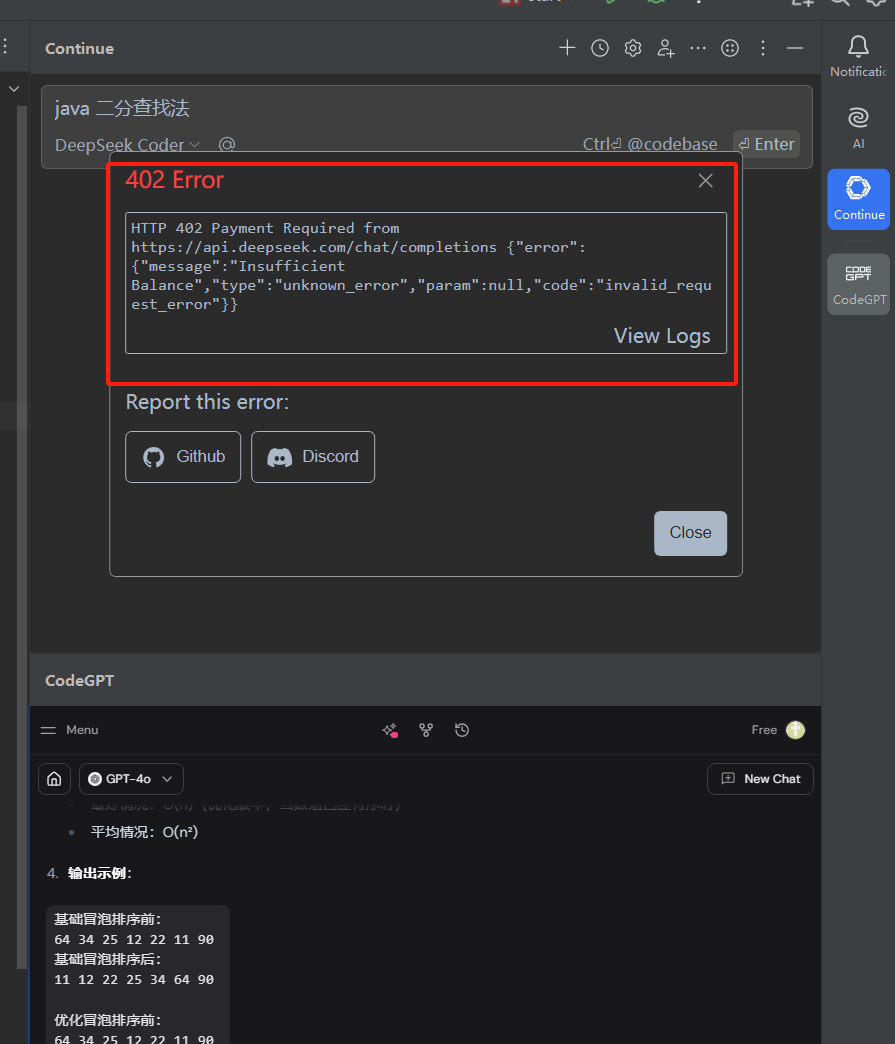Click the left panel vertical scrollbar
The image size is (895, 1044).
tap(21, 537)
